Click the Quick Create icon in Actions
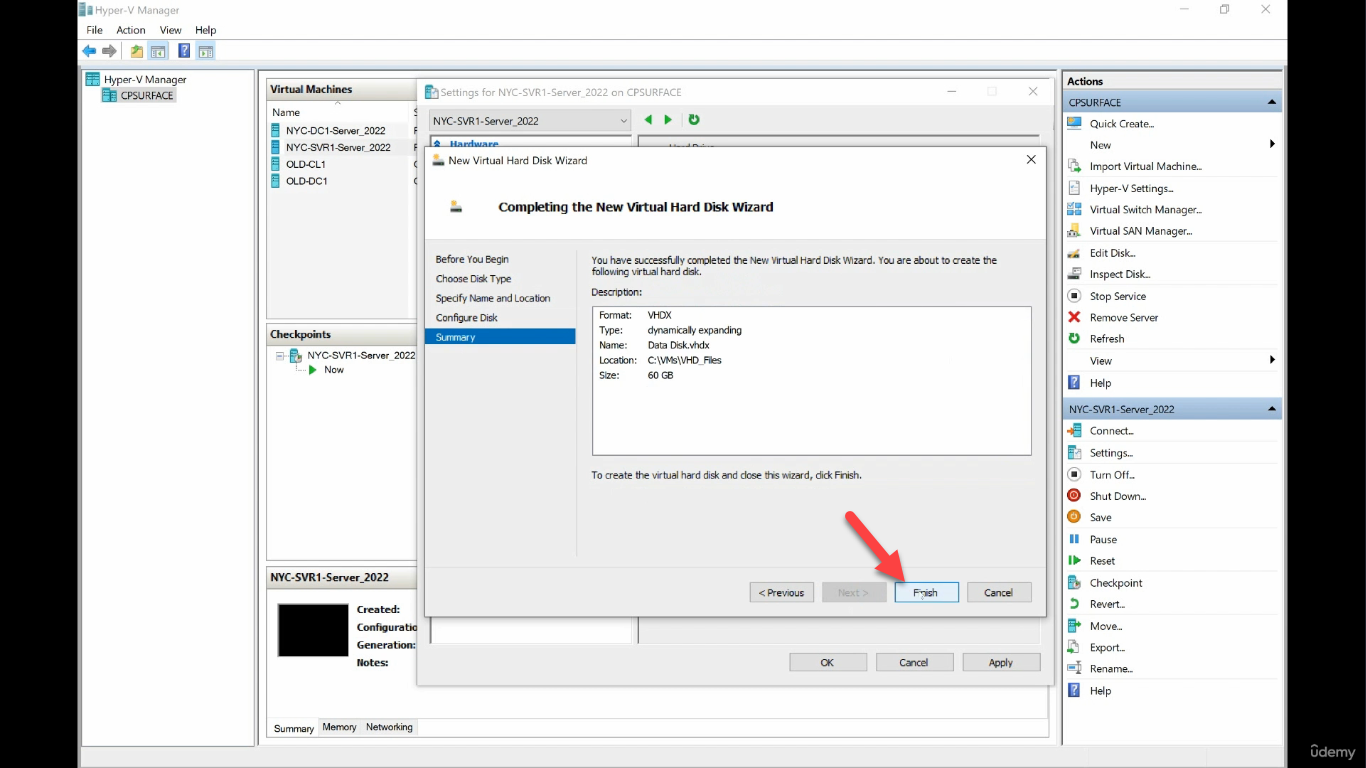 (x=1074, y=123)
